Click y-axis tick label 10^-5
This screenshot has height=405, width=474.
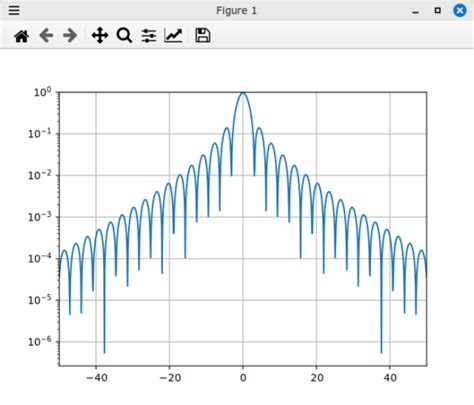(40, 300)
